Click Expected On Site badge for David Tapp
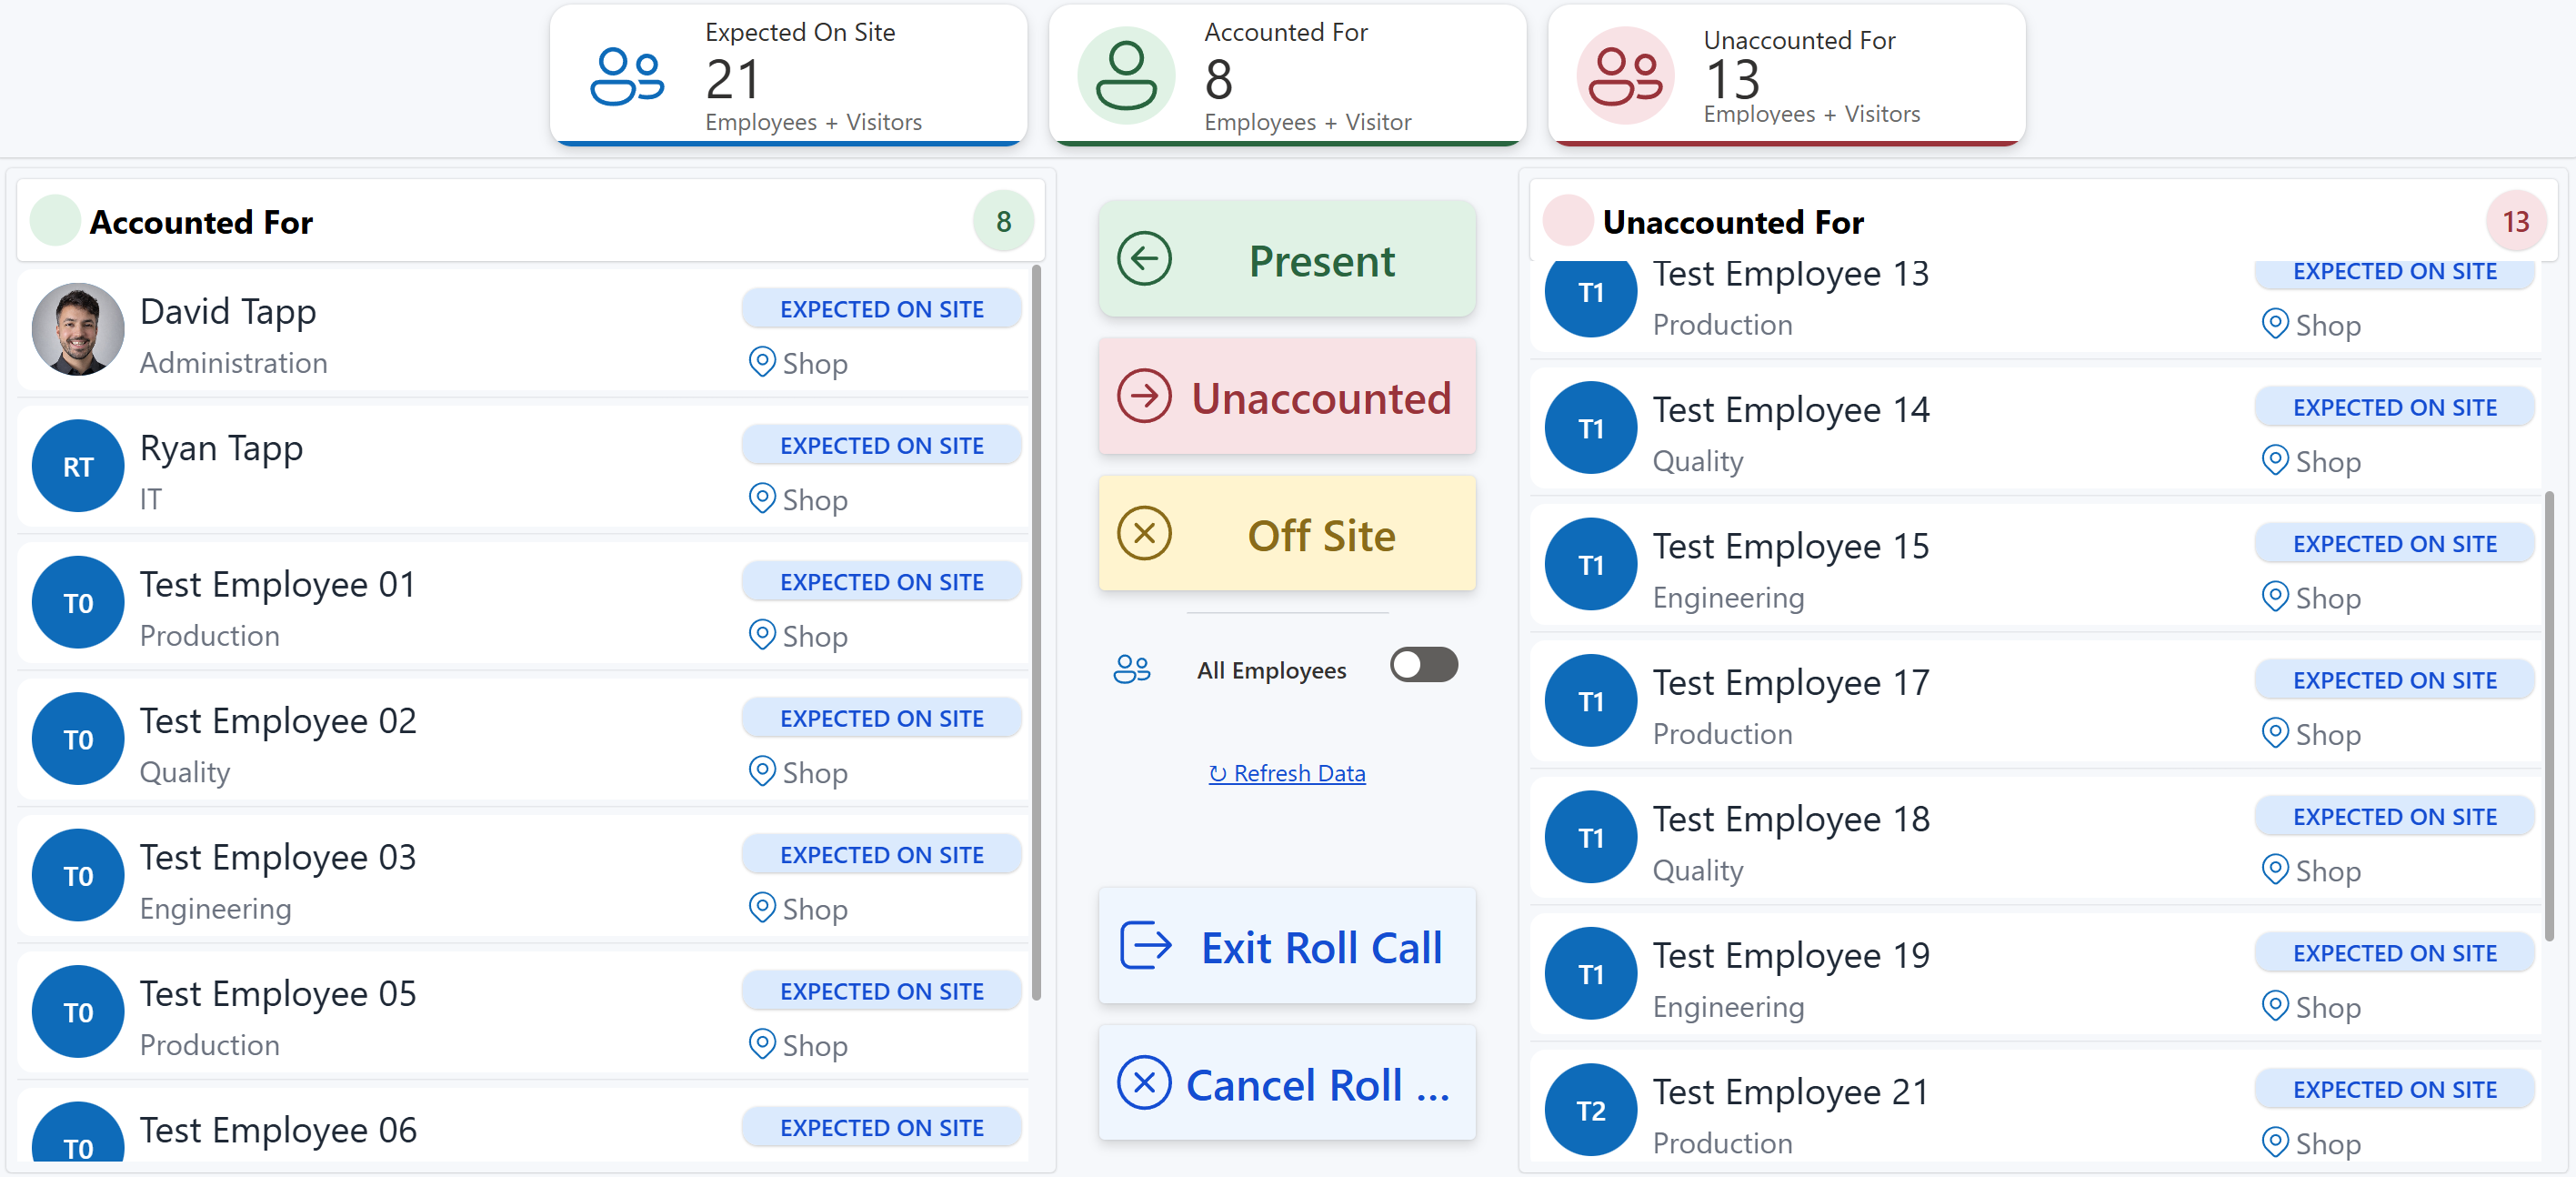2576x1177 pixels. (x=881, y=309)
